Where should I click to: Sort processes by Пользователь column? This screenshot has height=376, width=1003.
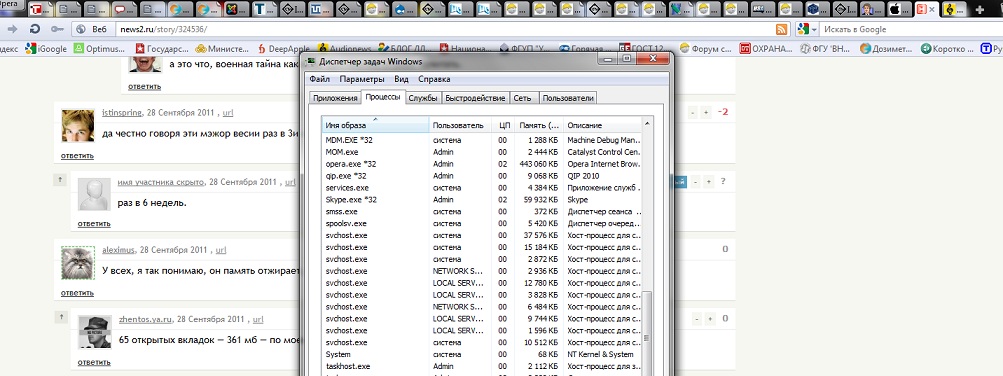461,125
